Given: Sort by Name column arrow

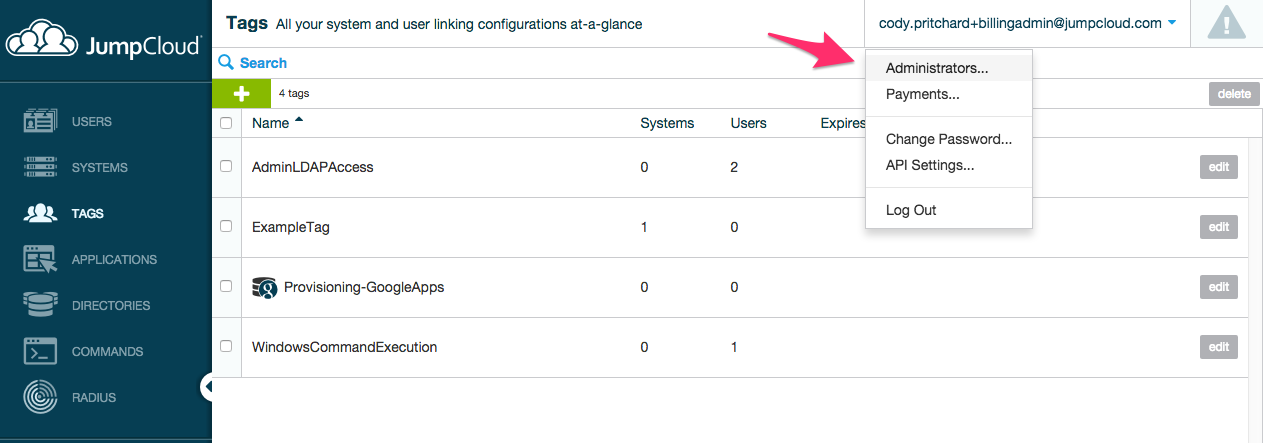Looking at the screenshot, I should pos(299,121).
